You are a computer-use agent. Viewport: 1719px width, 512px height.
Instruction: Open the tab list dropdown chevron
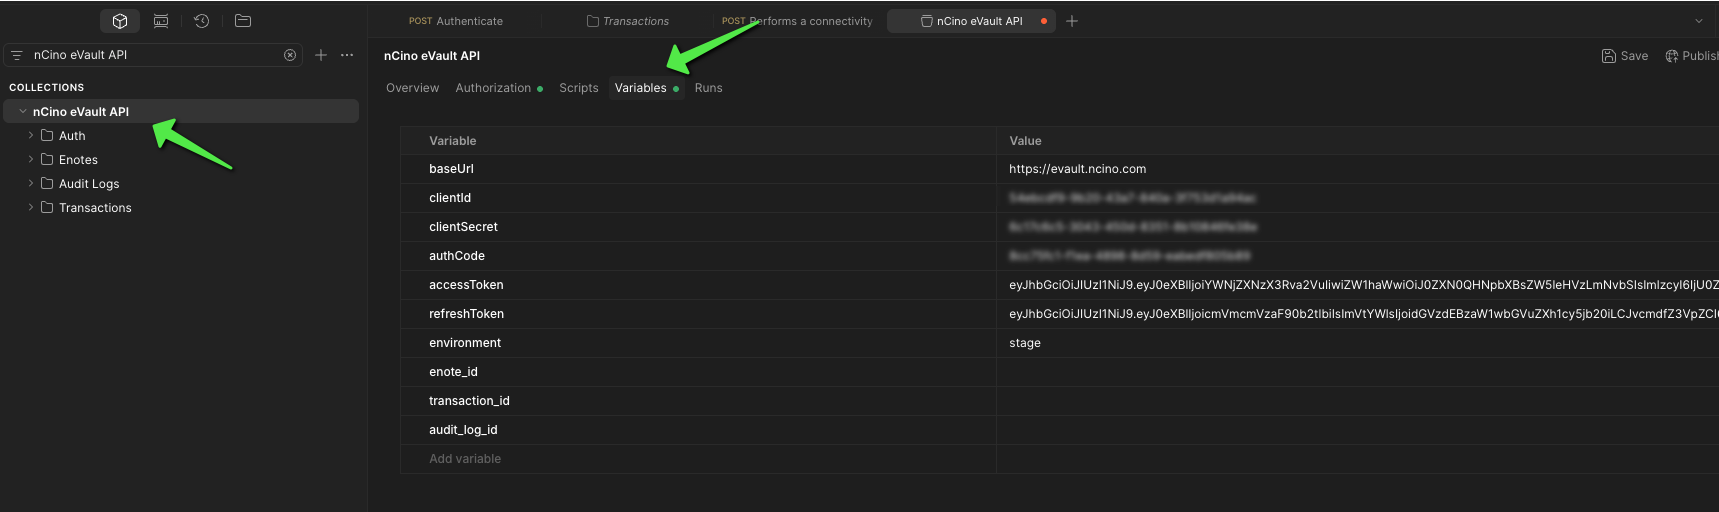(x=1698, y=21)
